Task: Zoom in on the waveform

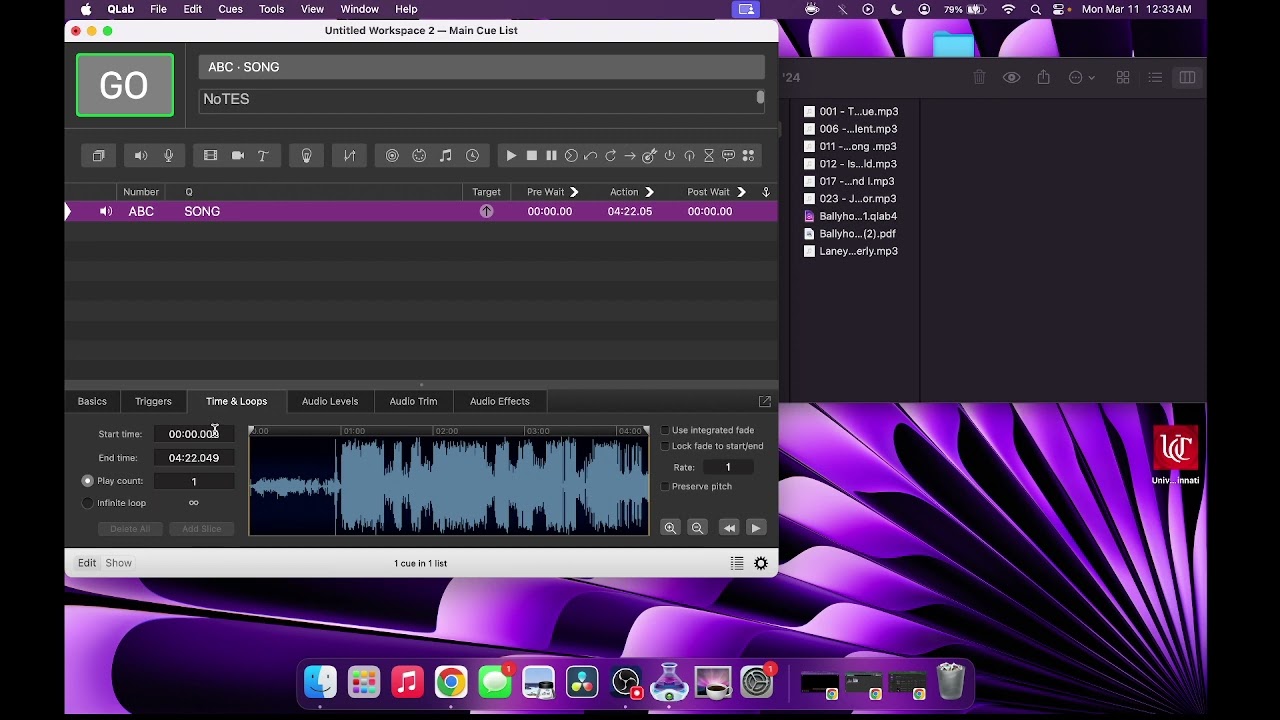Action: [670, 528]
